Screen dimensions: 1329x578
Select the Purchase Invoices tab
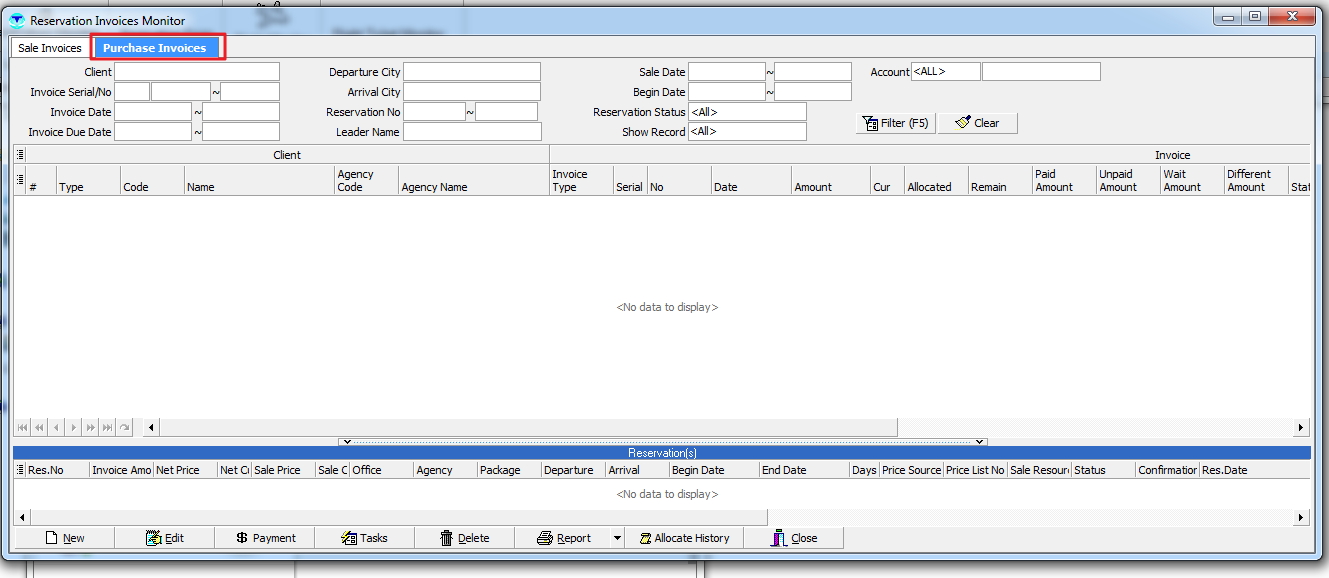[155, 48]
